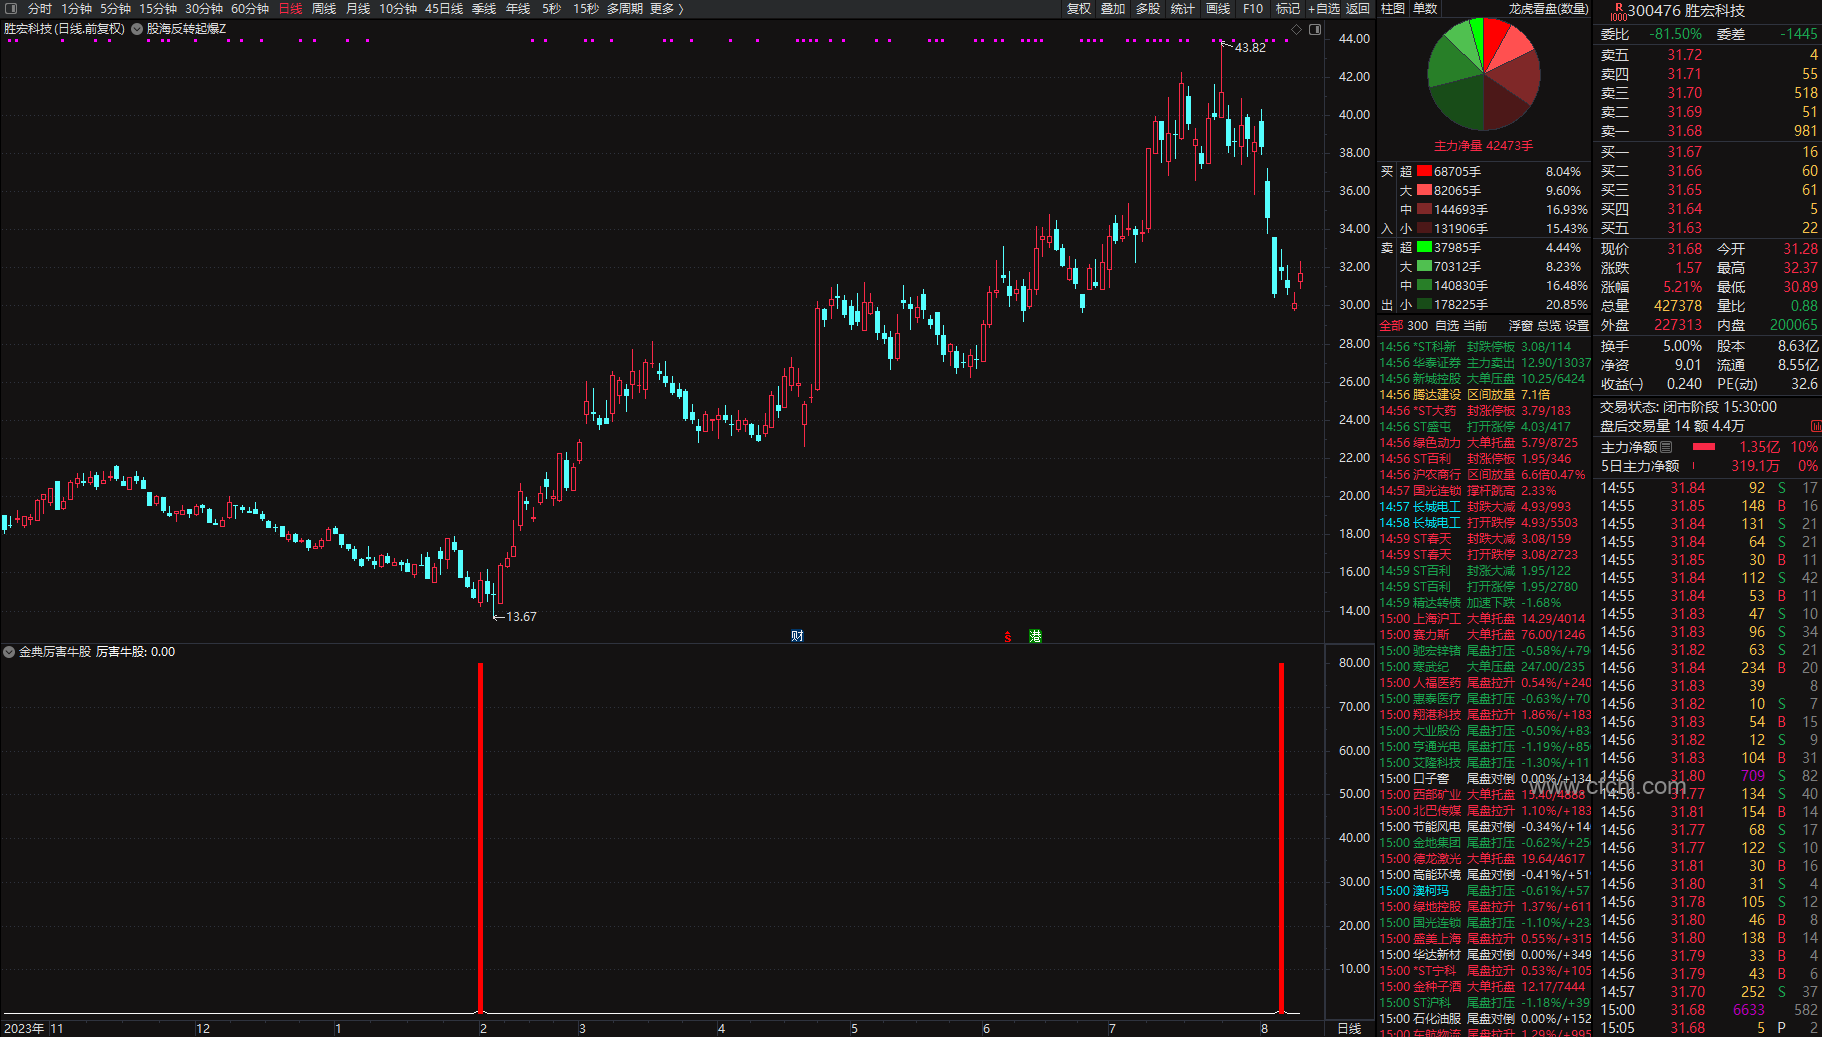Open F10 company info
The width and height of the screenshot is (1822, 1037).
tap(1253, 8)
